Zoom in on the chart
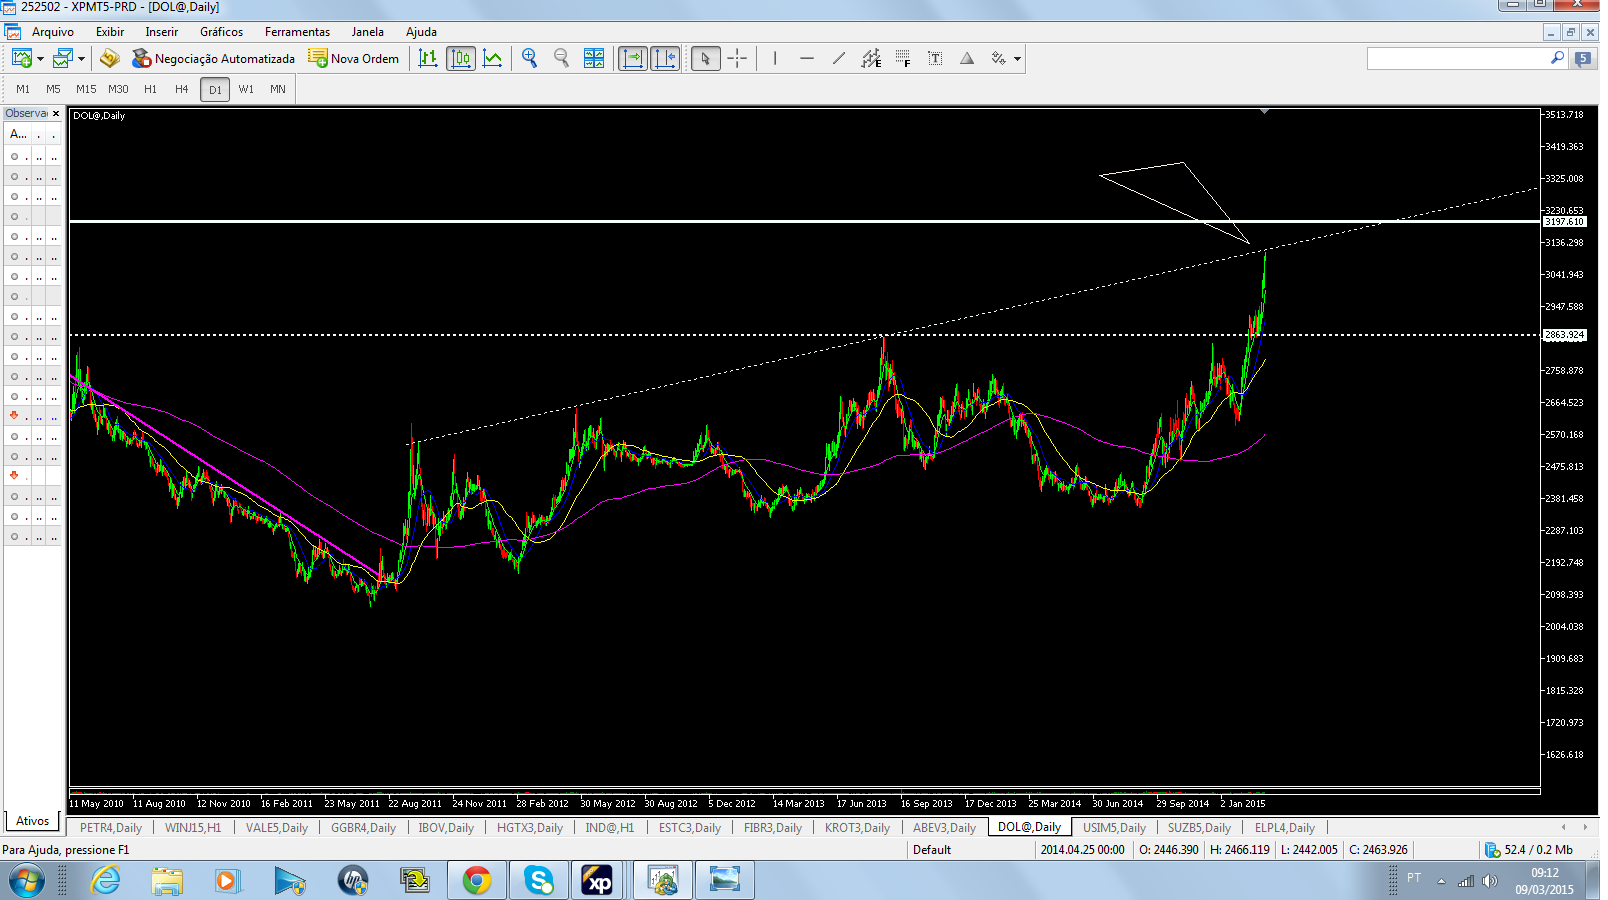The width and height of the screenshot is (1608, 900). (x=530, y=58)
